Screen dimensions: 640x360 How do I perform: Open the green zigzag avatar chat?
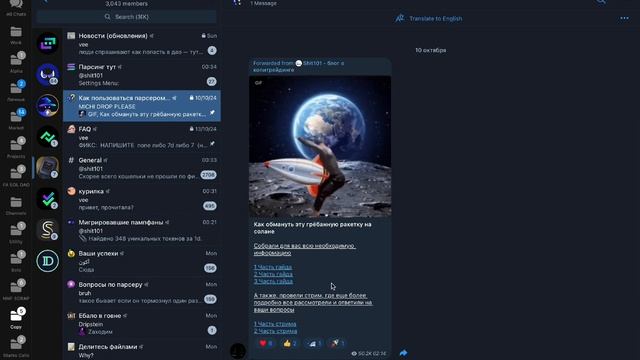point(48,136)
